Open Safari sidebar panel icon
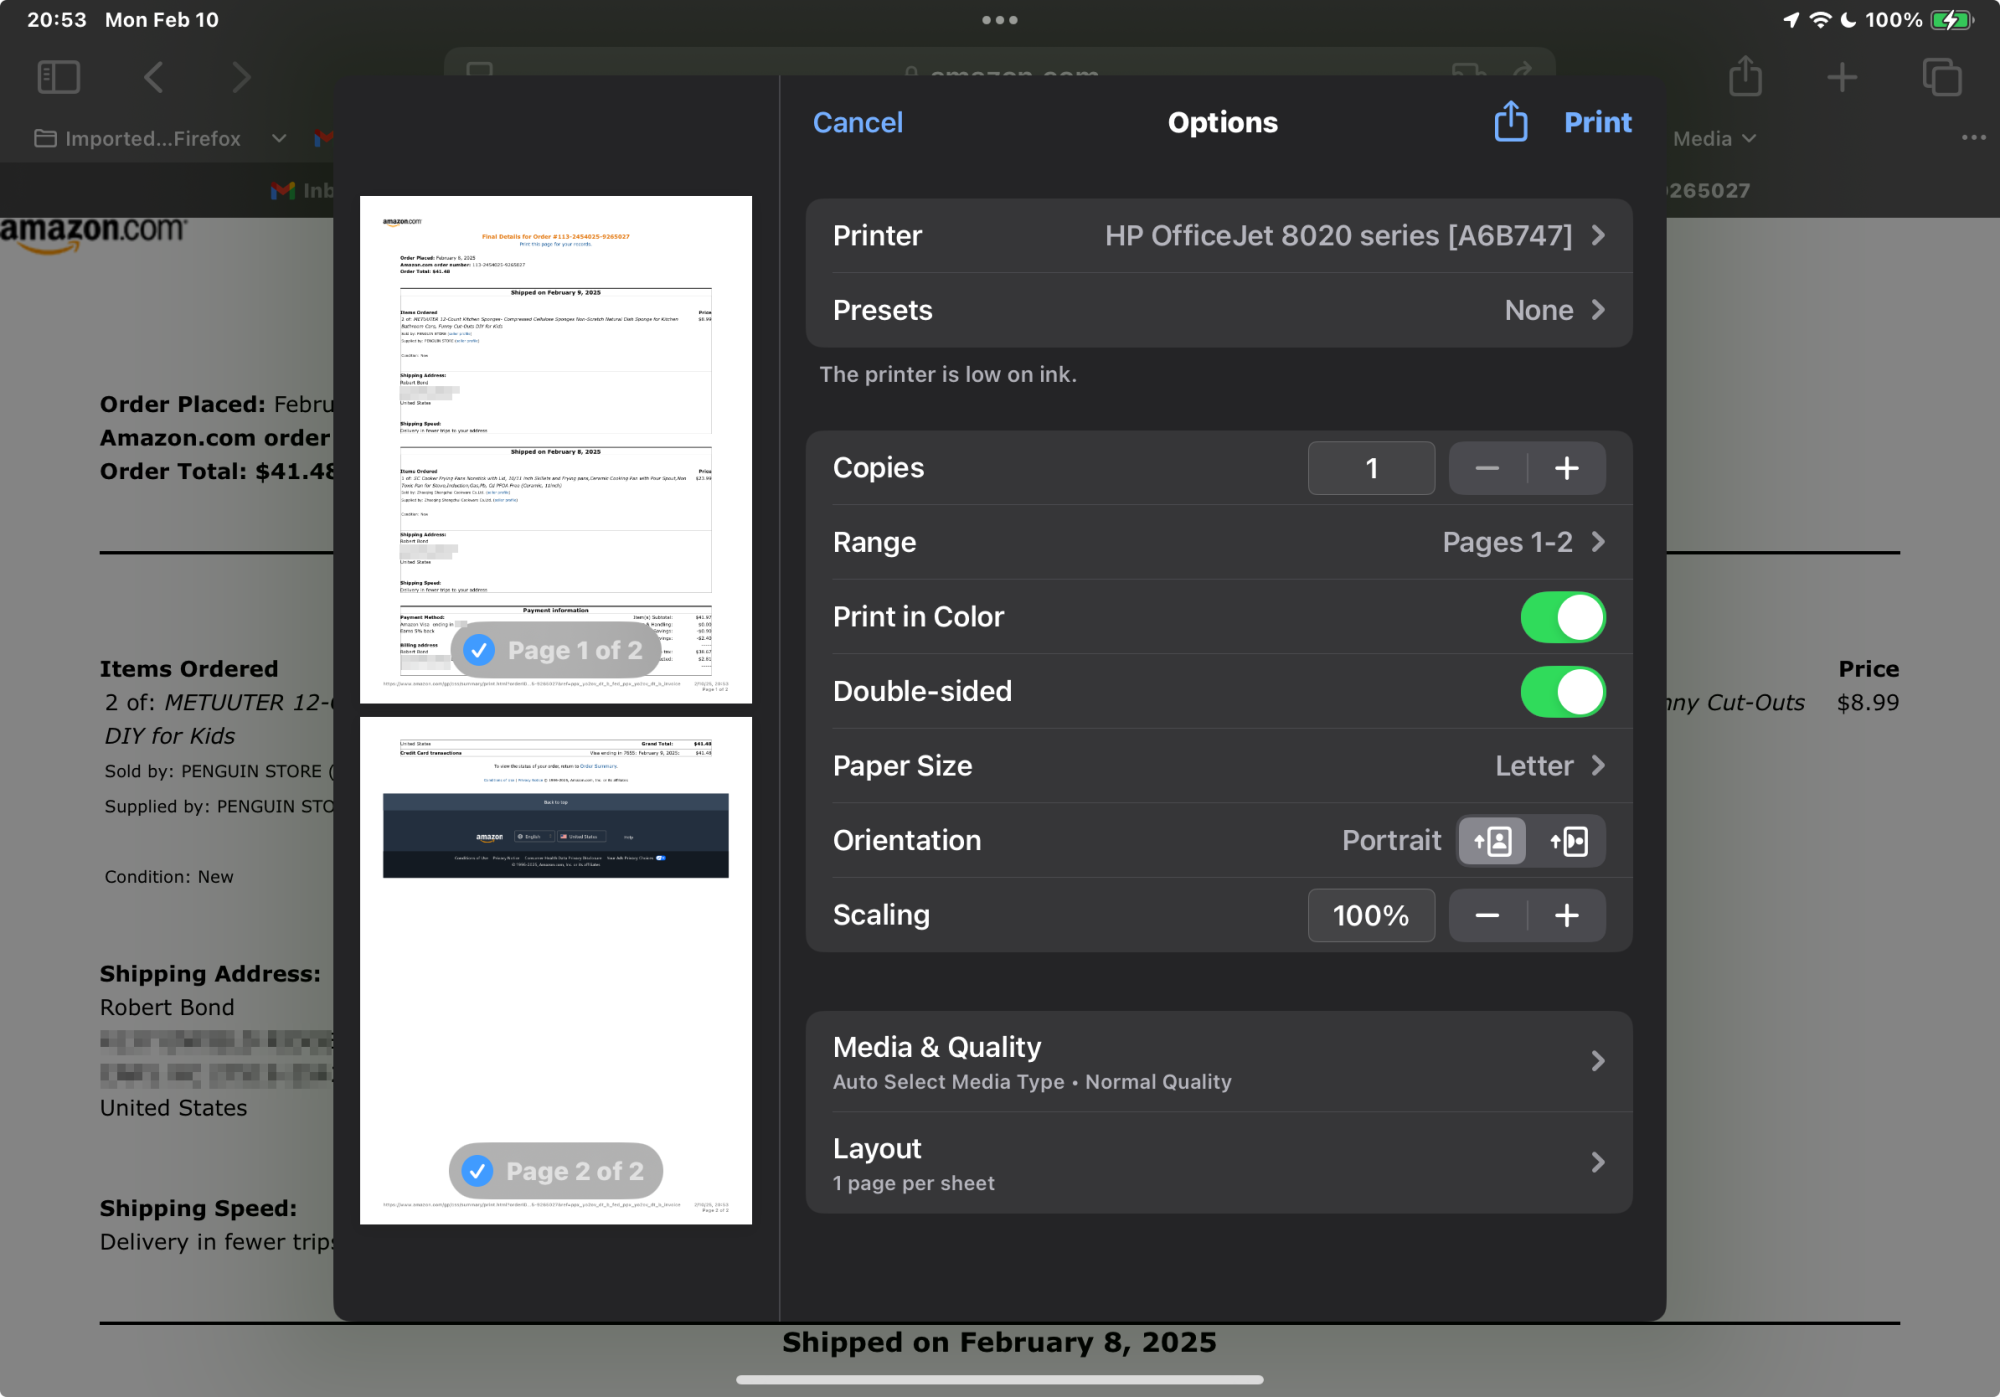Image resolution: width=2000 pixels, height=1397 pixels. (58, 77)
